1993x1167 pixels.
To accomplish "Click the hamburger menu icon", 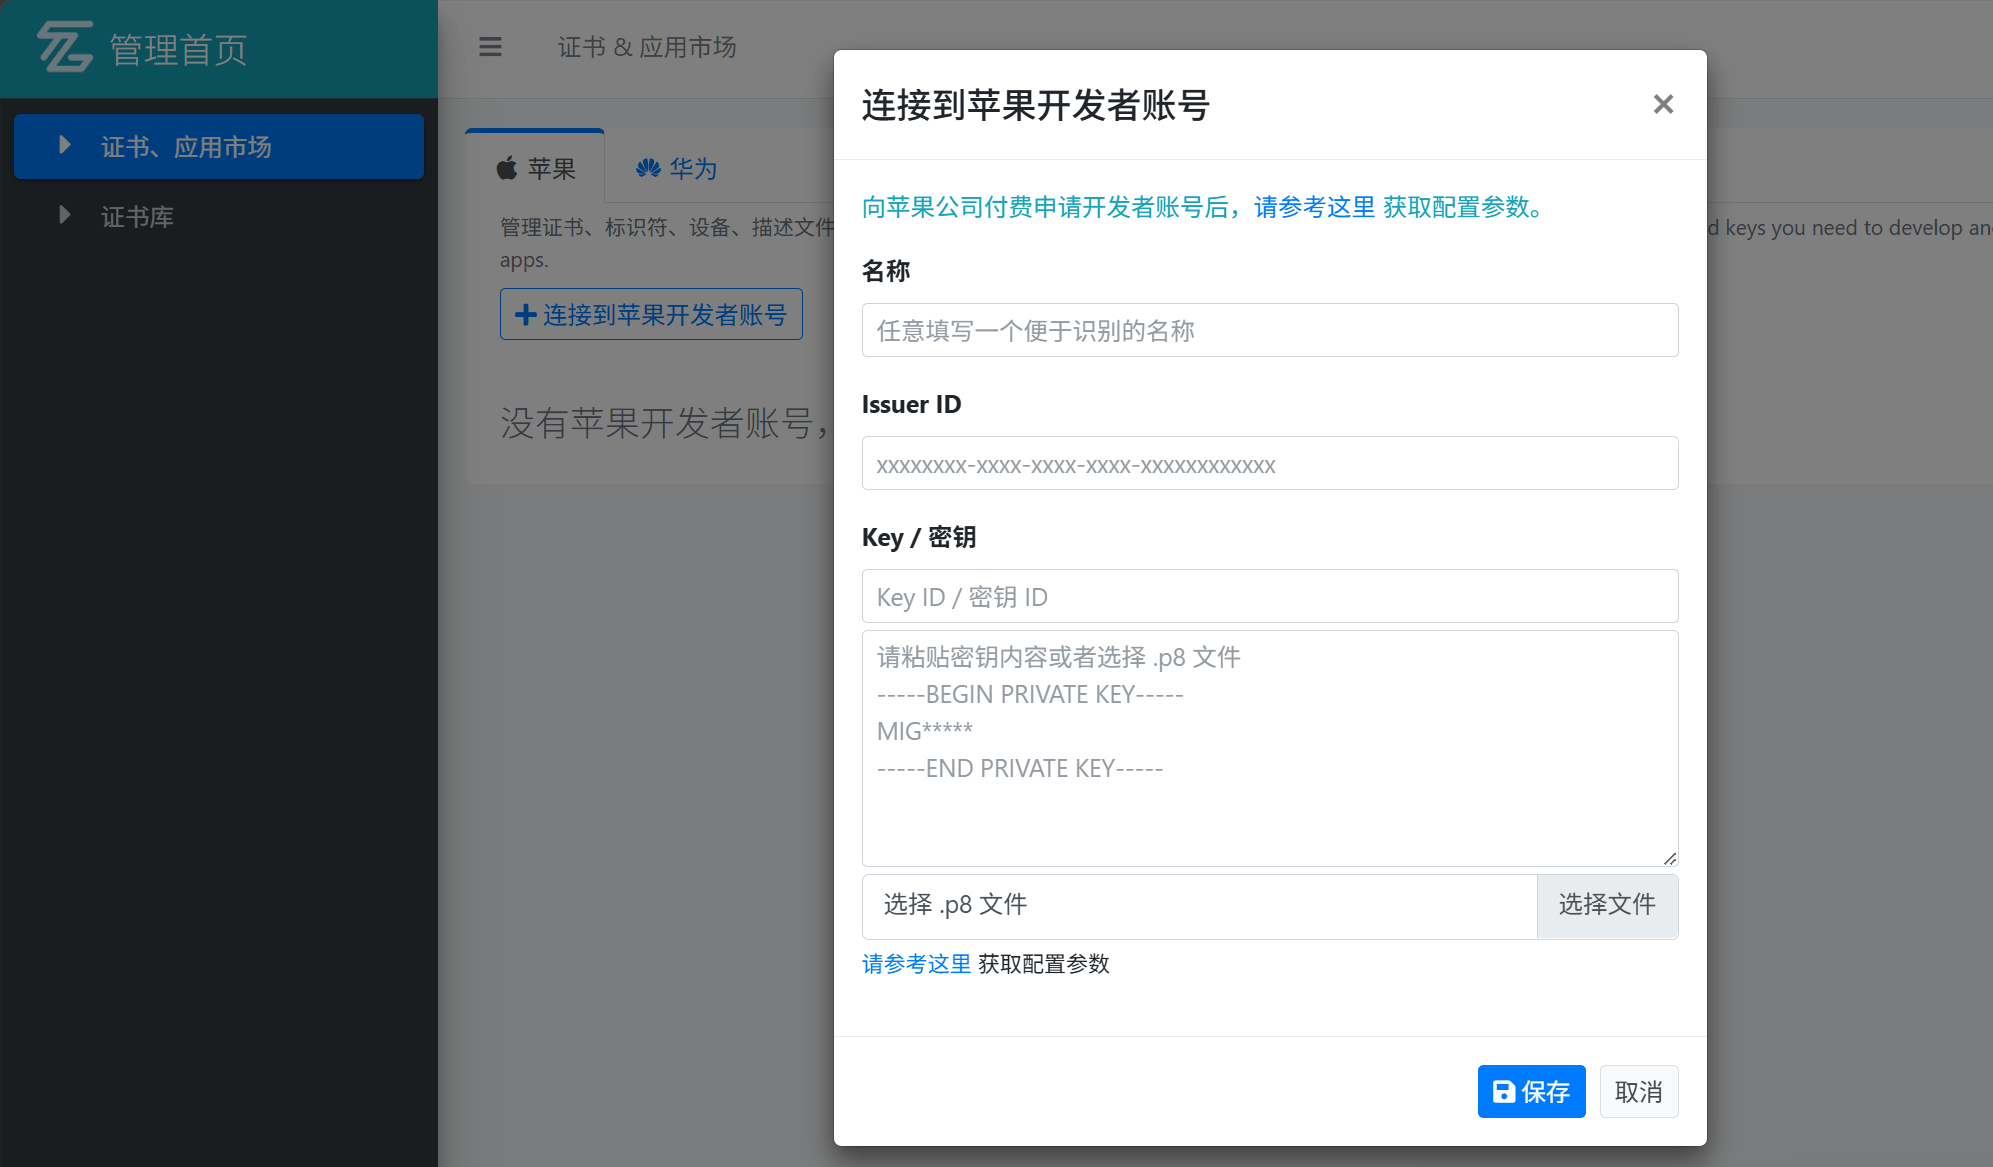I will click(490, 47).
